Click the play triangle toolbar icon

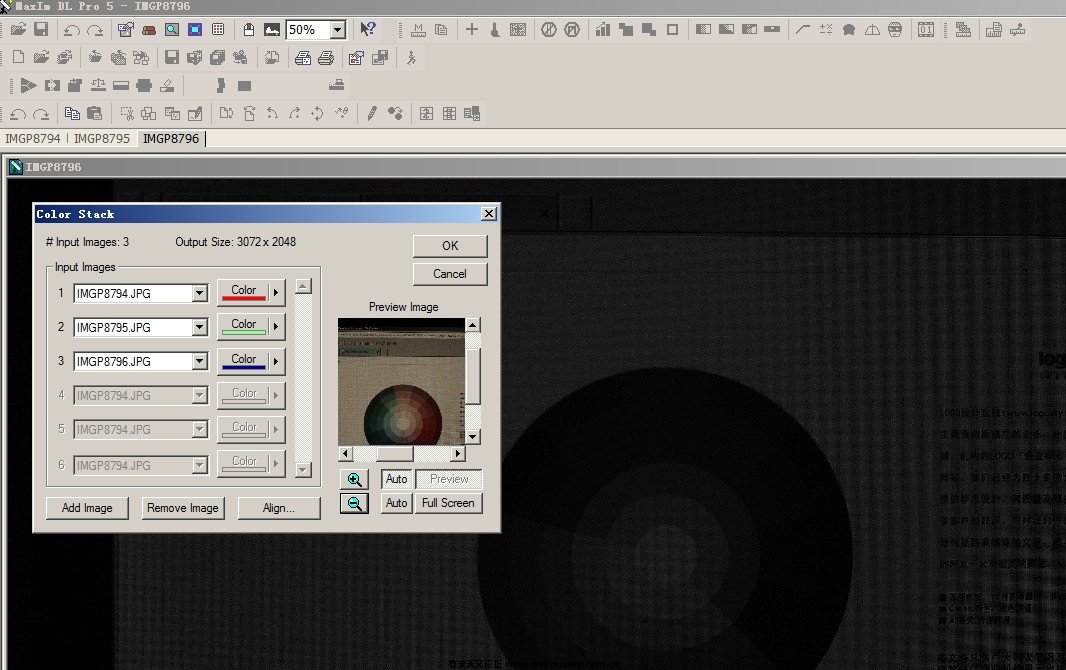pos(28,86)
